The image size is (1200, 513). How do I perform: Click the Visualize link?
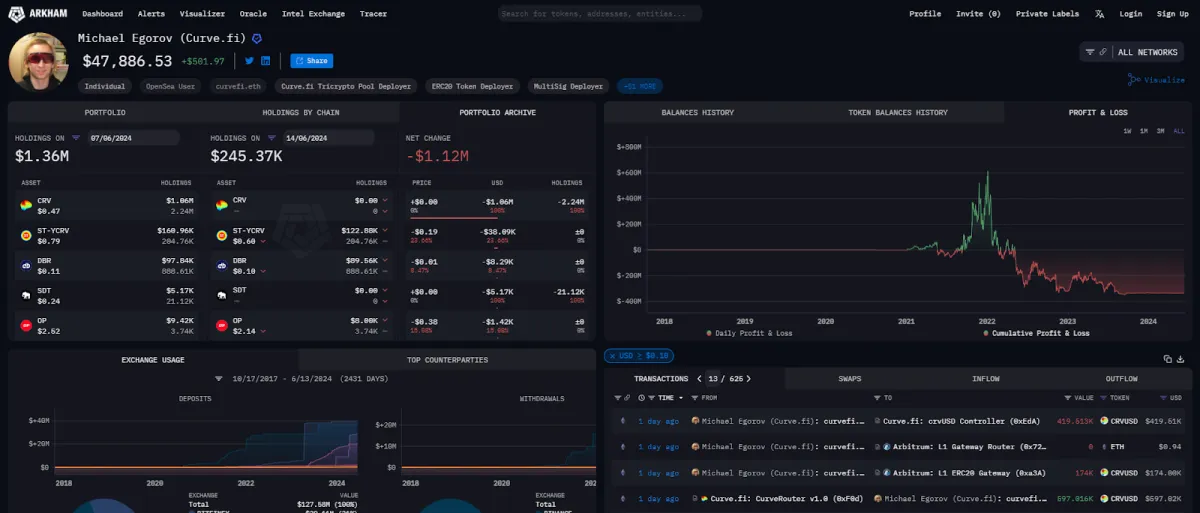point(1157,80)
